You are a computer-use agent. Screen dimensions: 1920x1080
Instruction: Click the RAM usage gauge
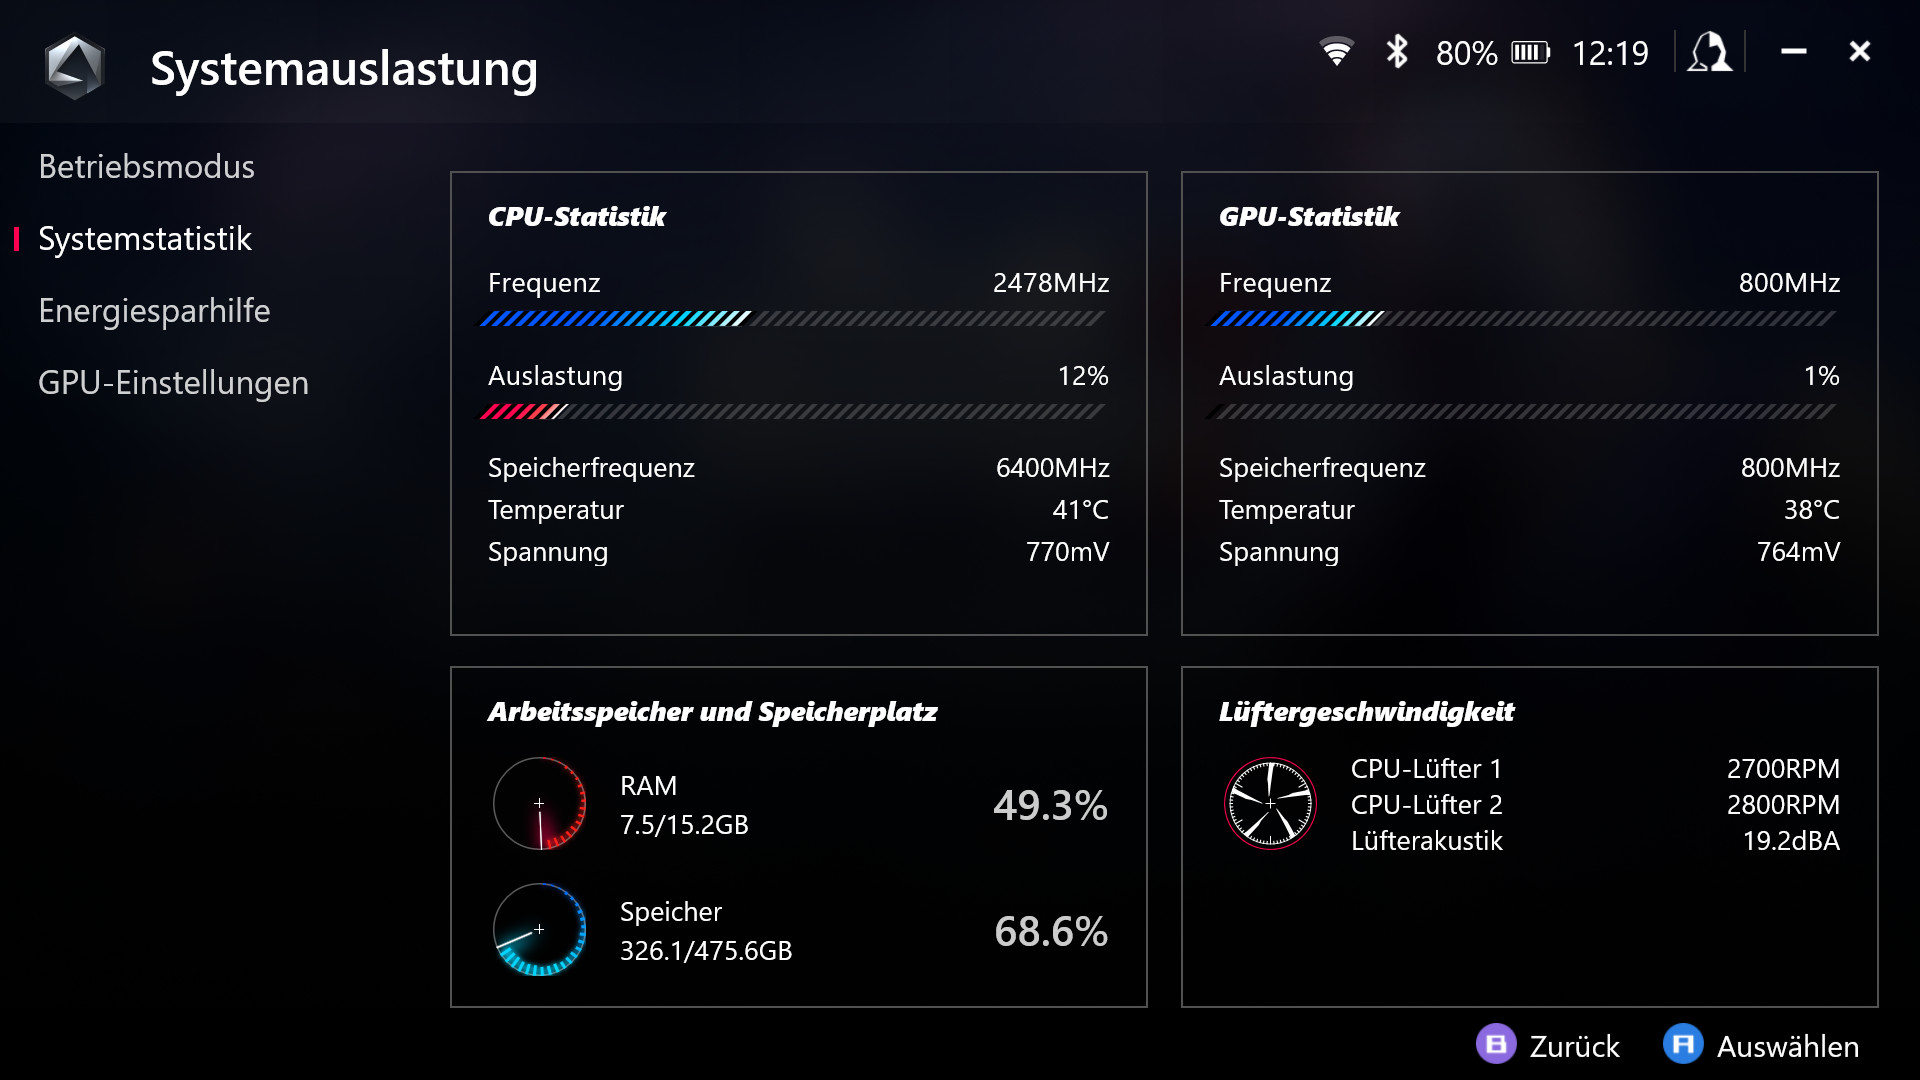click(x=540, y=804)
